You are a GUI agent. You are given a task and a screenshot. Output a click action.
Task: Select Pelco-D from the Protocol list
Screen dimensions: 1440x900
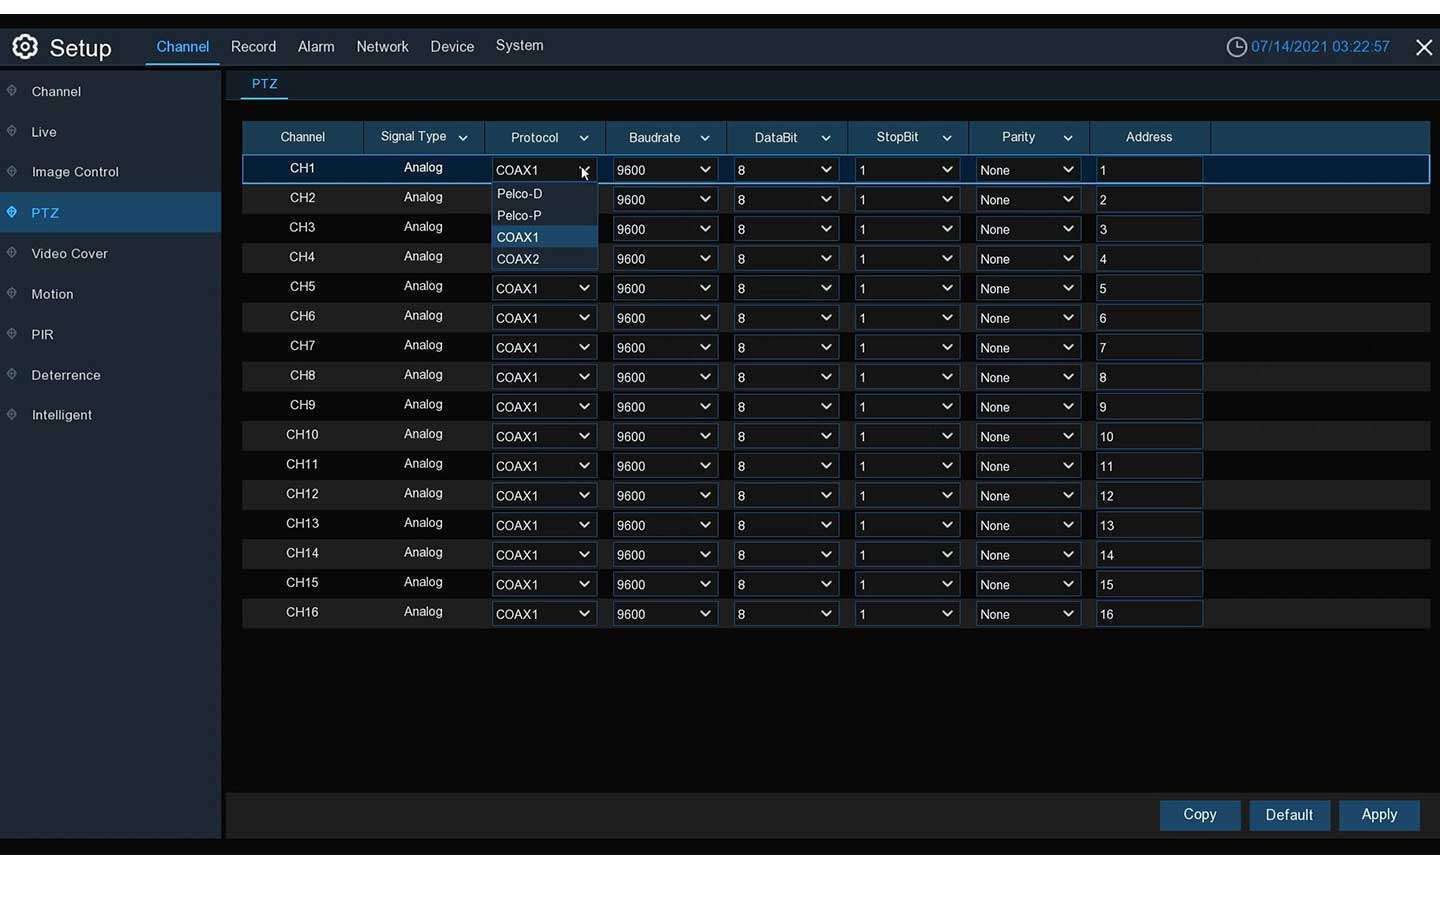pyautogui.click(x=519, y=194)
